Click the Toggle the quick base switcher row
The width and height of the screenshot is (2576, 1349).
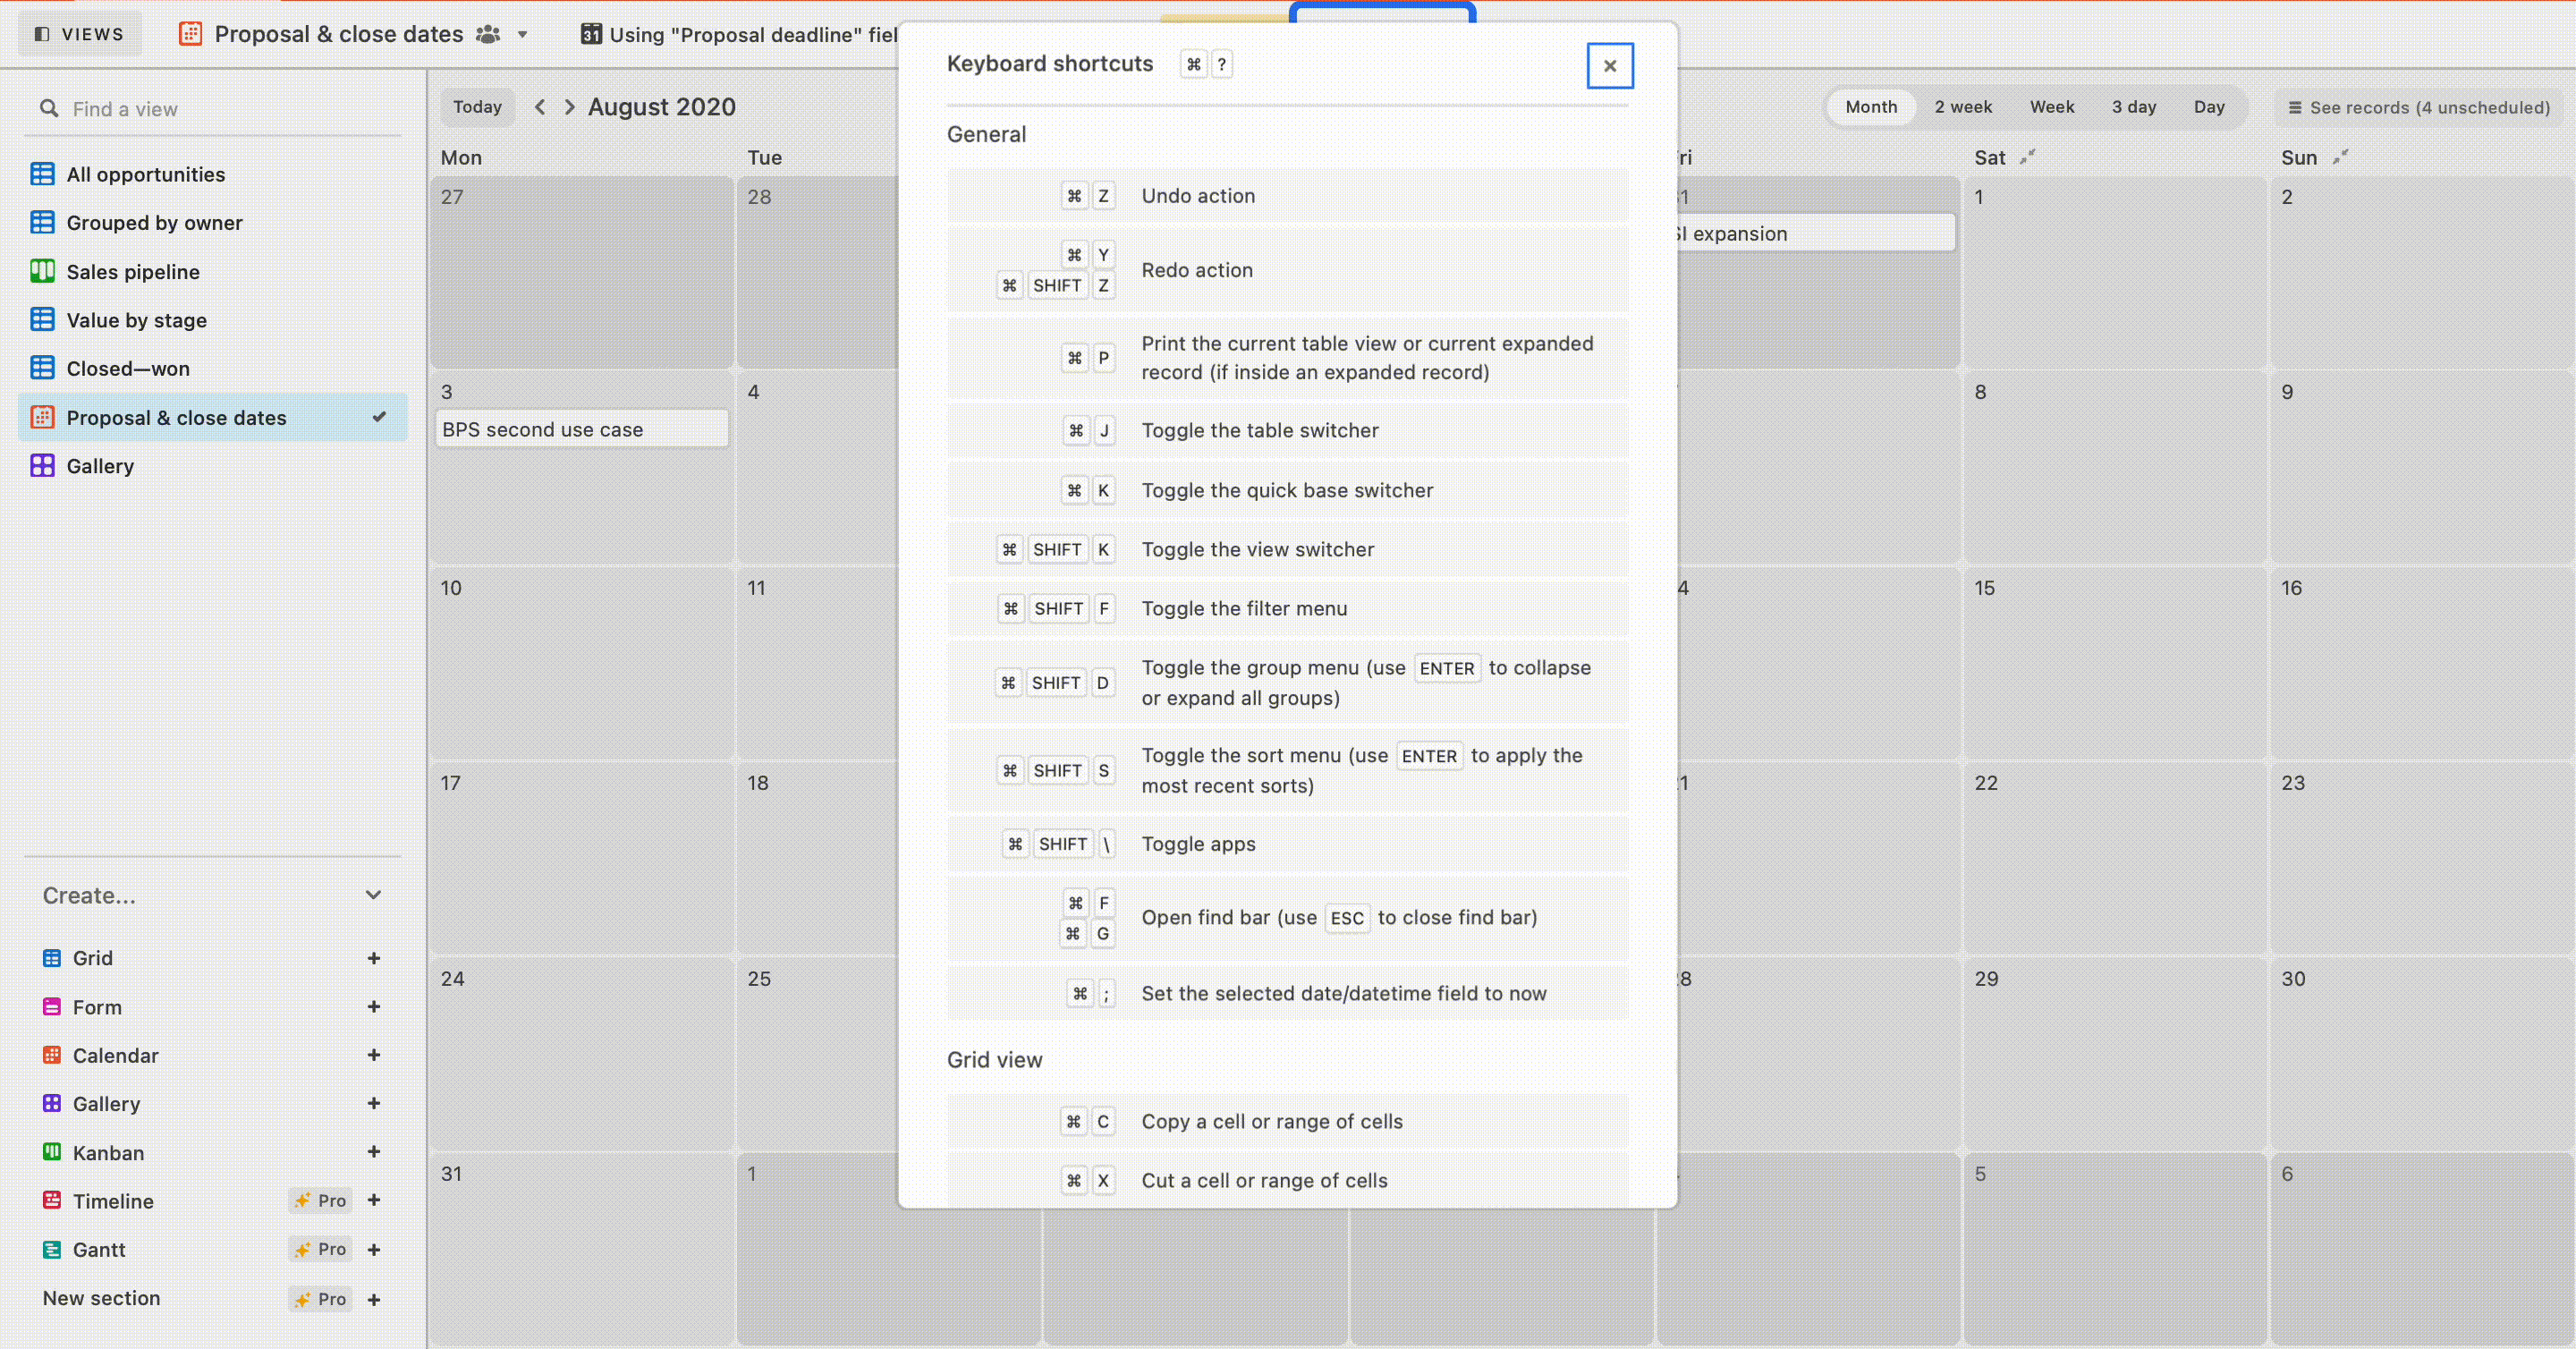coord(1287,490)
